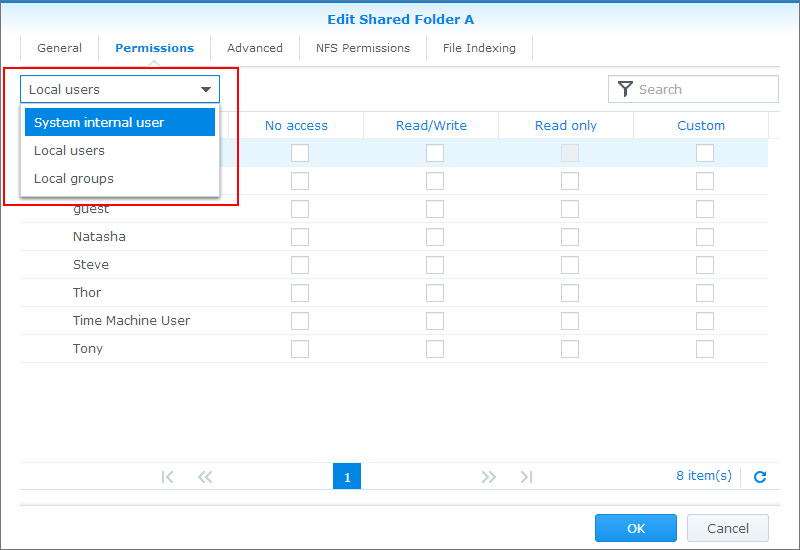
Task: Choose System internal user option
Action: pos(120,122)
